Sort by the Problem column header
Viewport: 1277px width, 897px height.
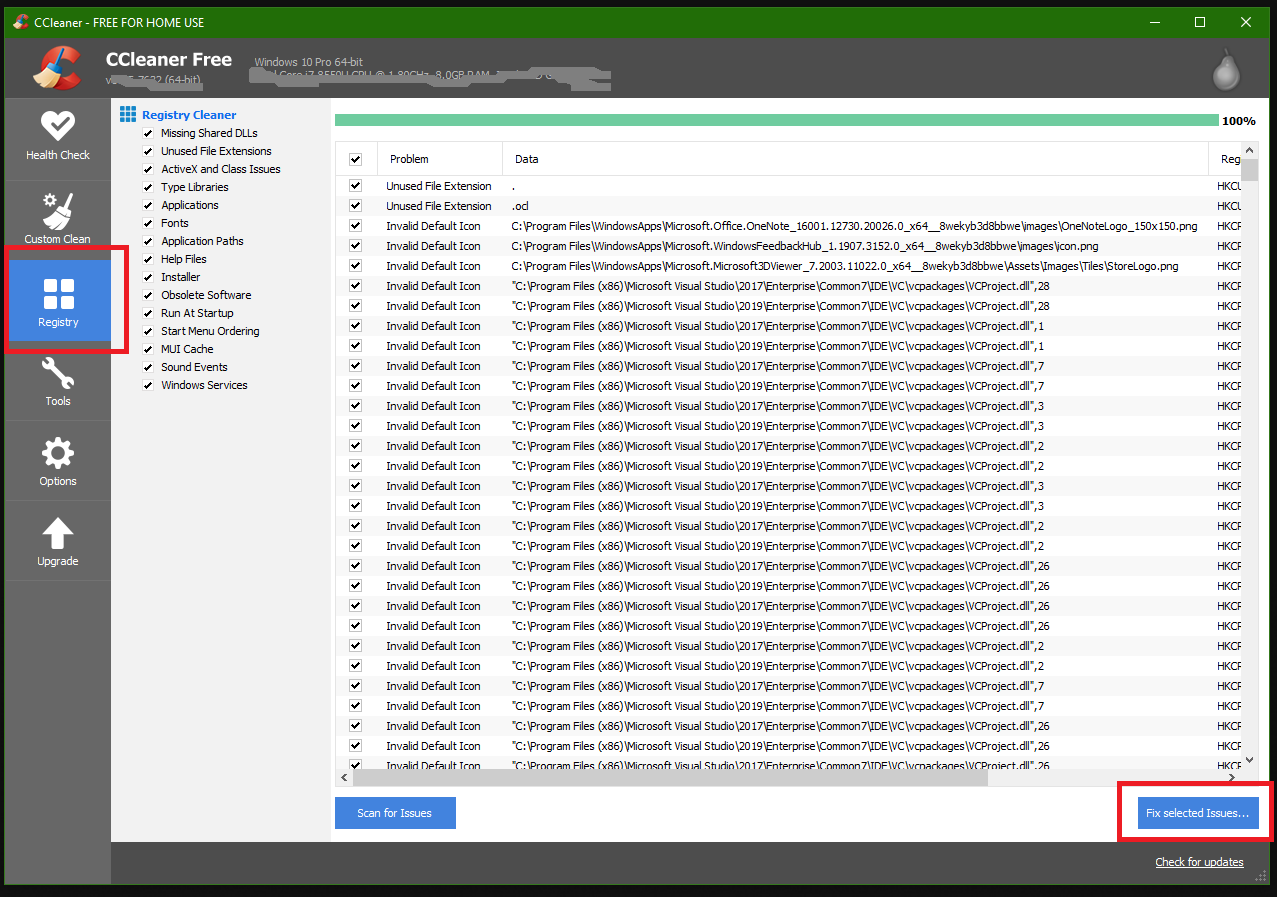[440, 159]
